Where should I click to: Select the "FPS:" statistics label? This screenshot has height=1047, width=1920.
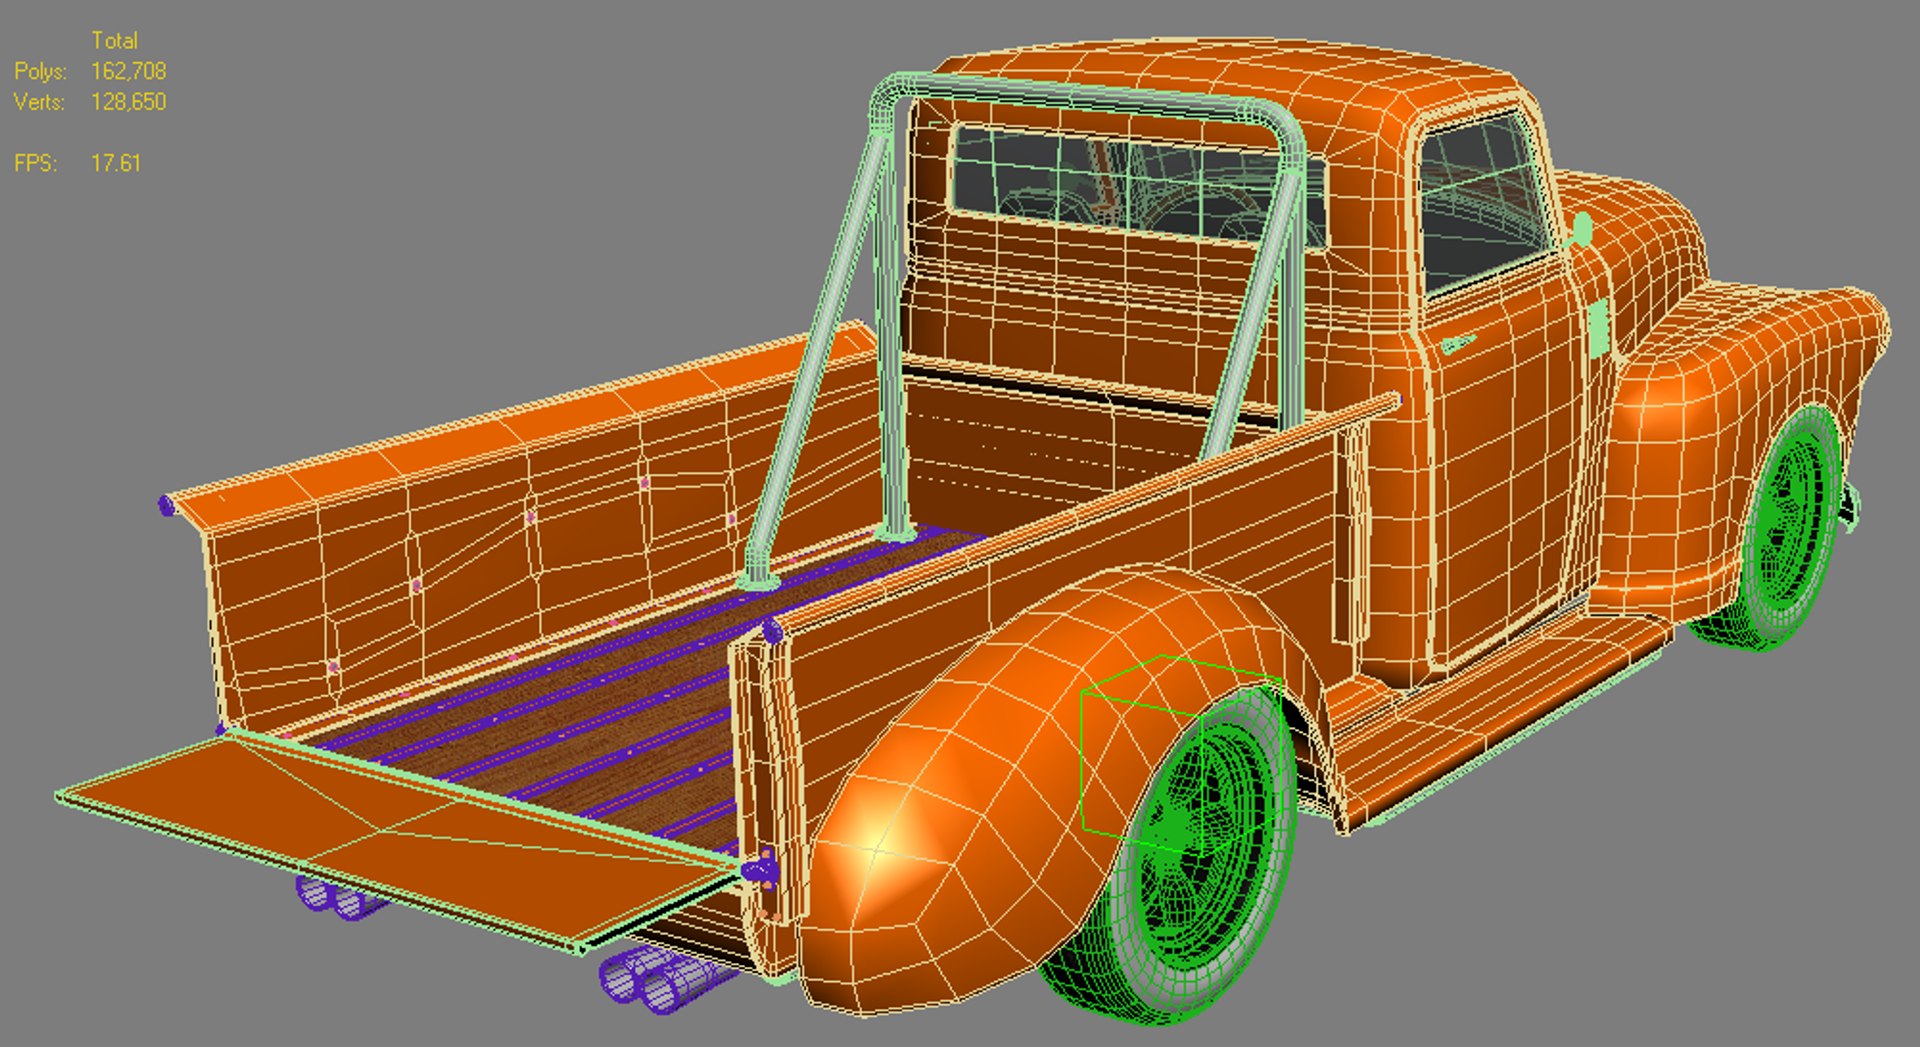click(x=35, y=163)
